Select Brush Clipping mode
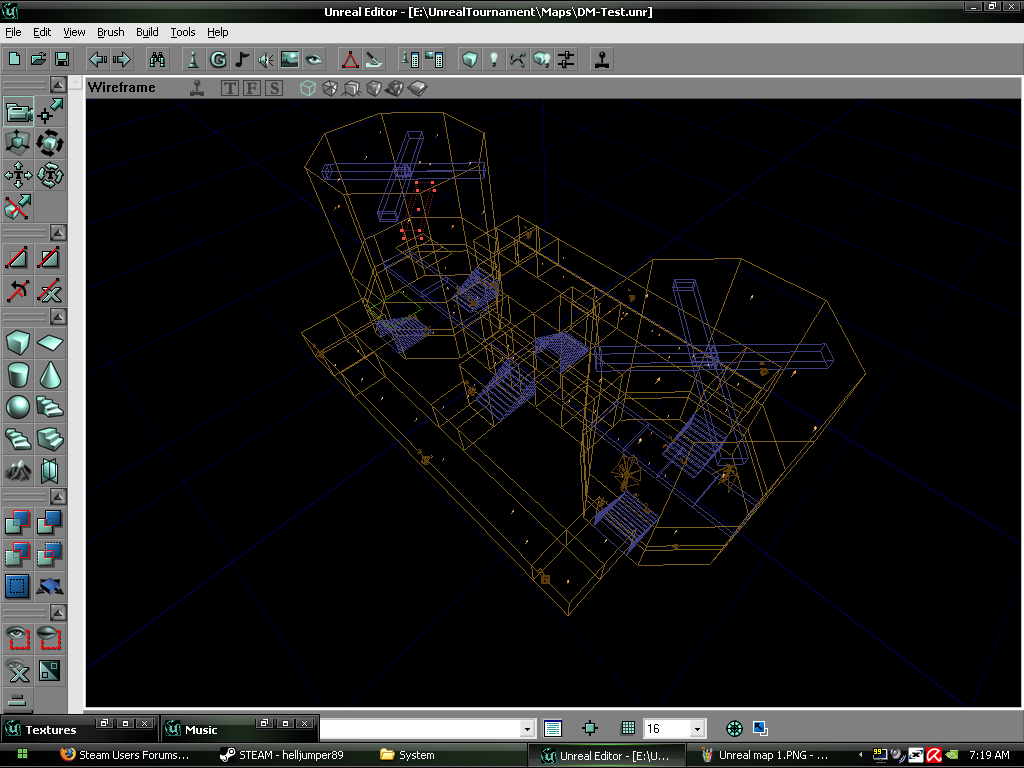This screenshot has height=768, width=1024. [18, 207]
